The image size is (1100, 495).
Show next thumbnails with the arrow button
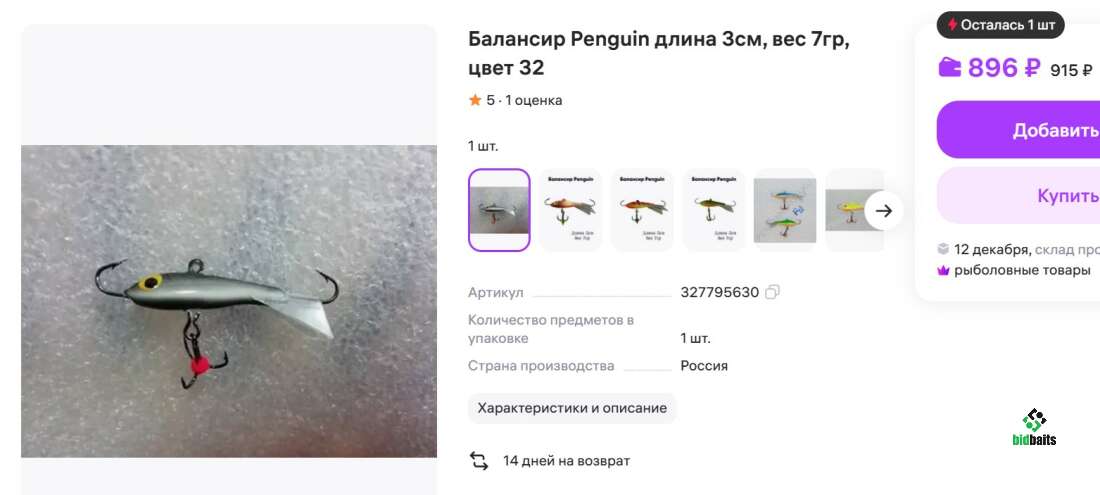[884, 210]
